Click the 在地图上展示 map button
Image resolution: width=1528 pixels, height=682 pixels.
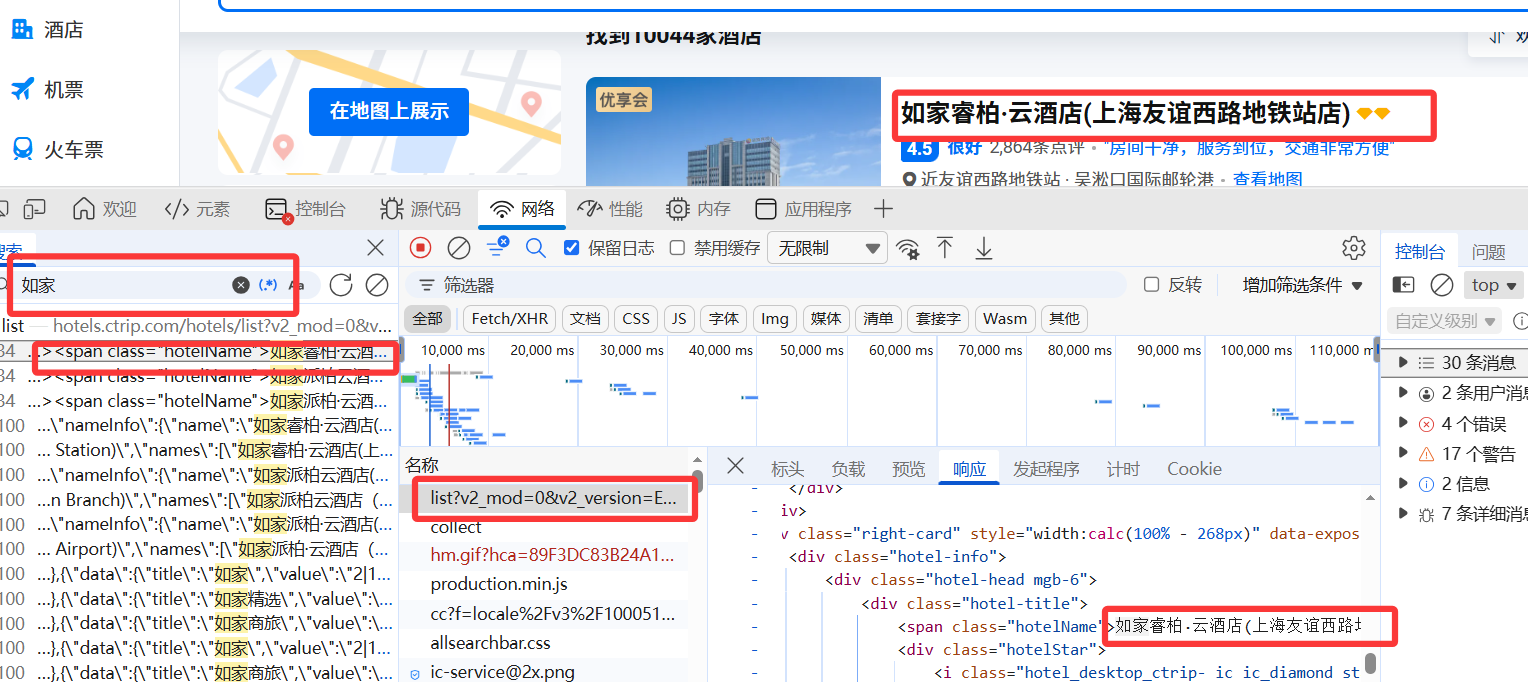[389, 112]
